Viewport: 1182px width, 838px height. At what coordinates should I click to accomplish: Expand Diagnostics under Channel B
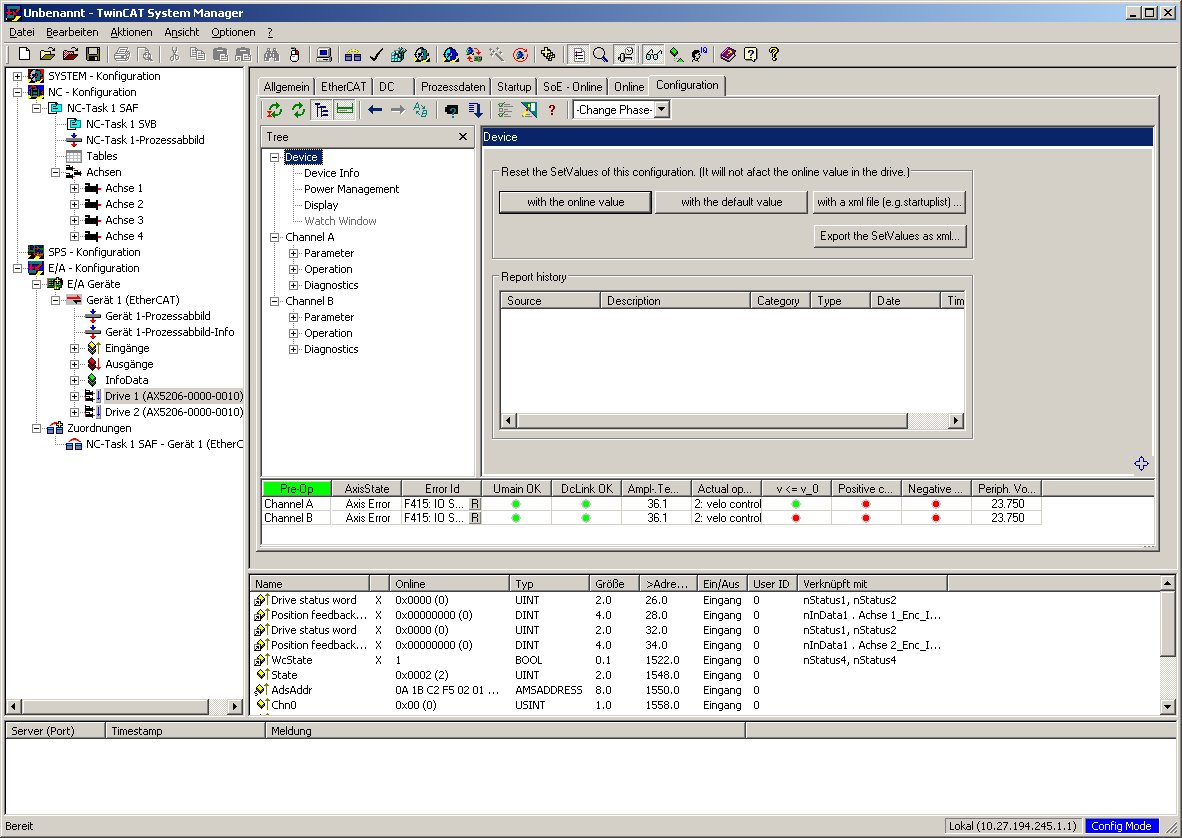(x=293, y=349)
